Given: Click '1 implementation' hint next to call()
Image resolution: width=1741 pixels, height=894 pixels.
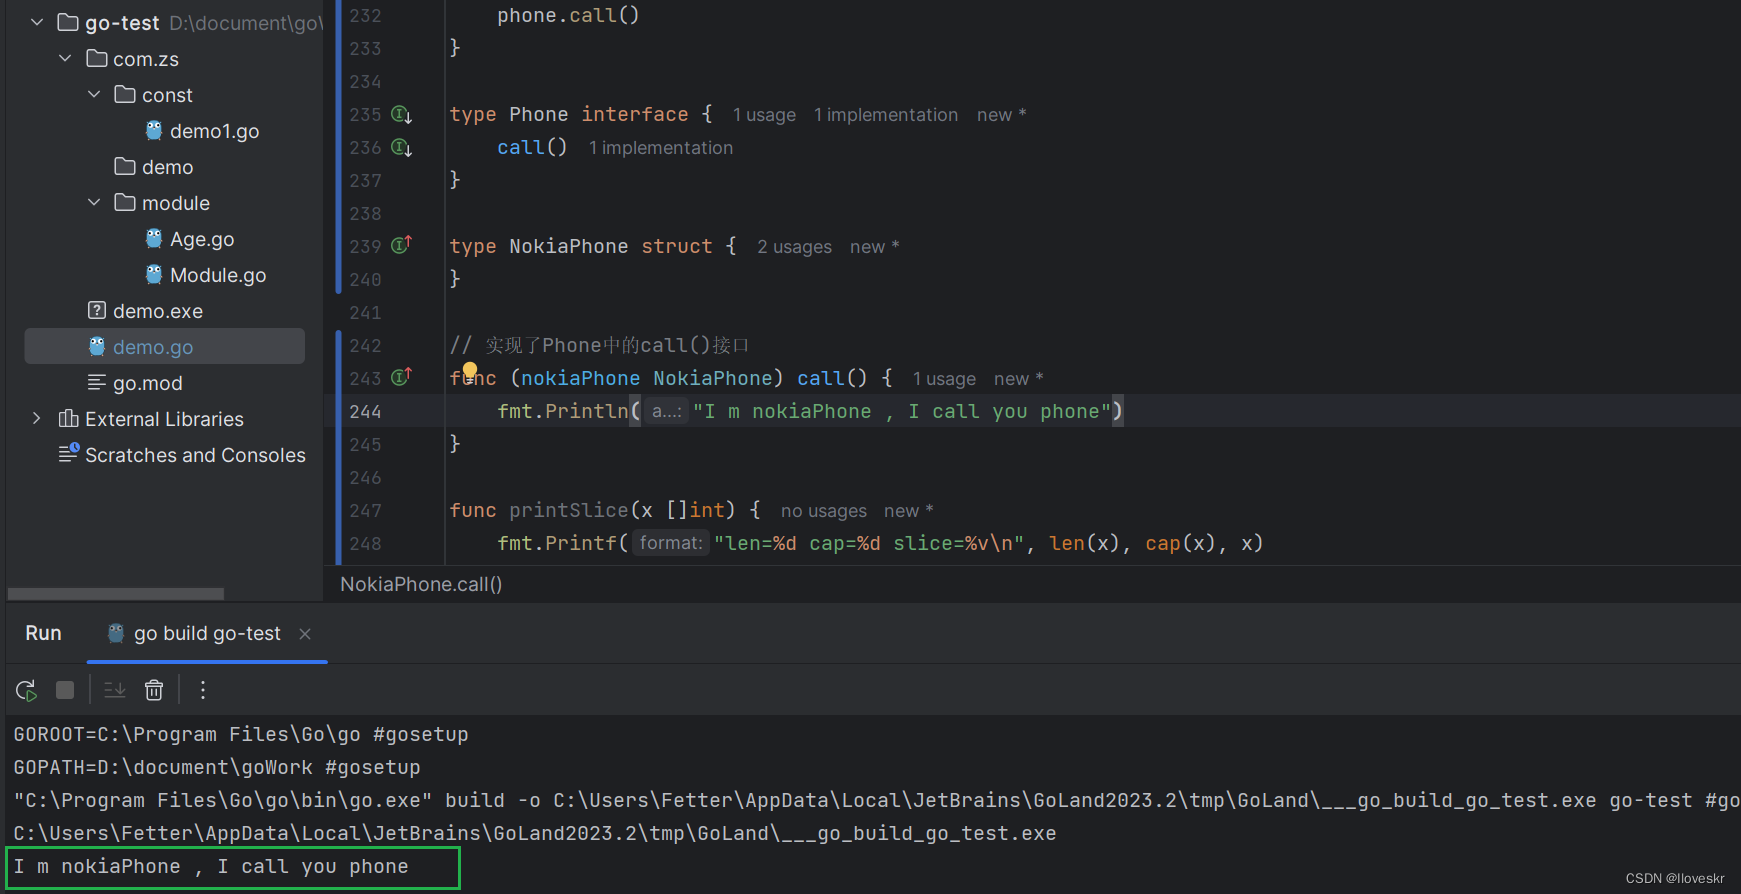Looking at the screenshot, I should [x=660, y=148].
